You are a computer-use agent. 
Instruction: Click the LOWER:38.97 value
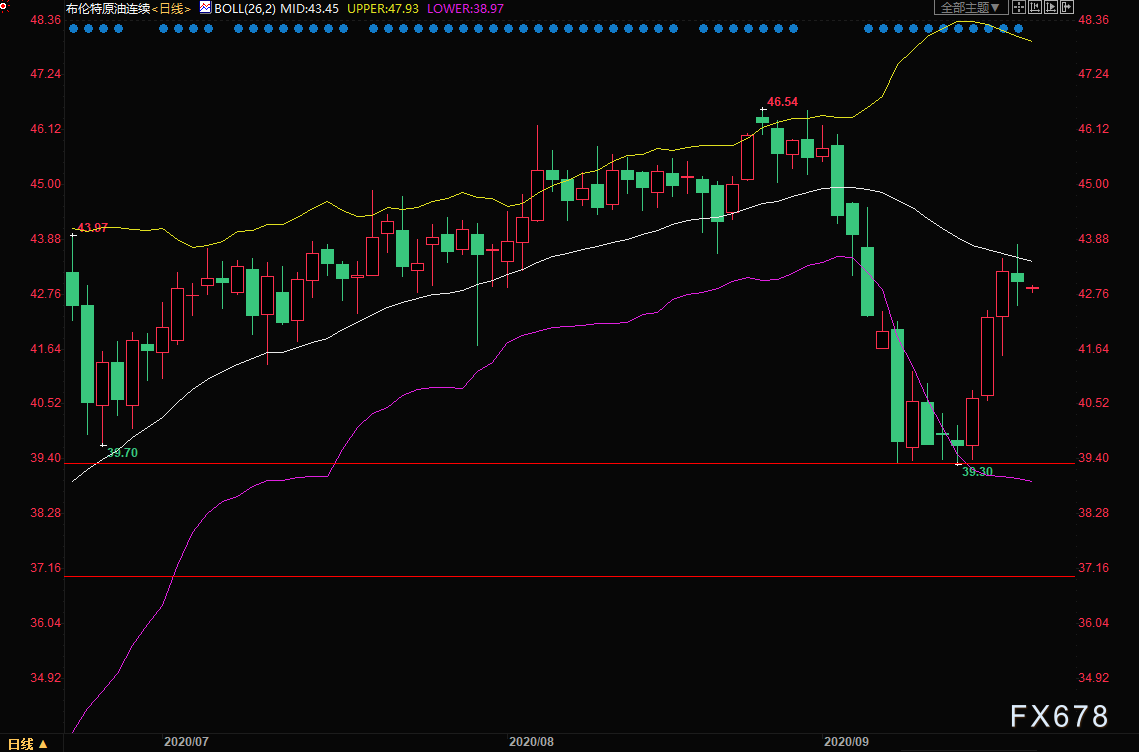click(465, 9)
